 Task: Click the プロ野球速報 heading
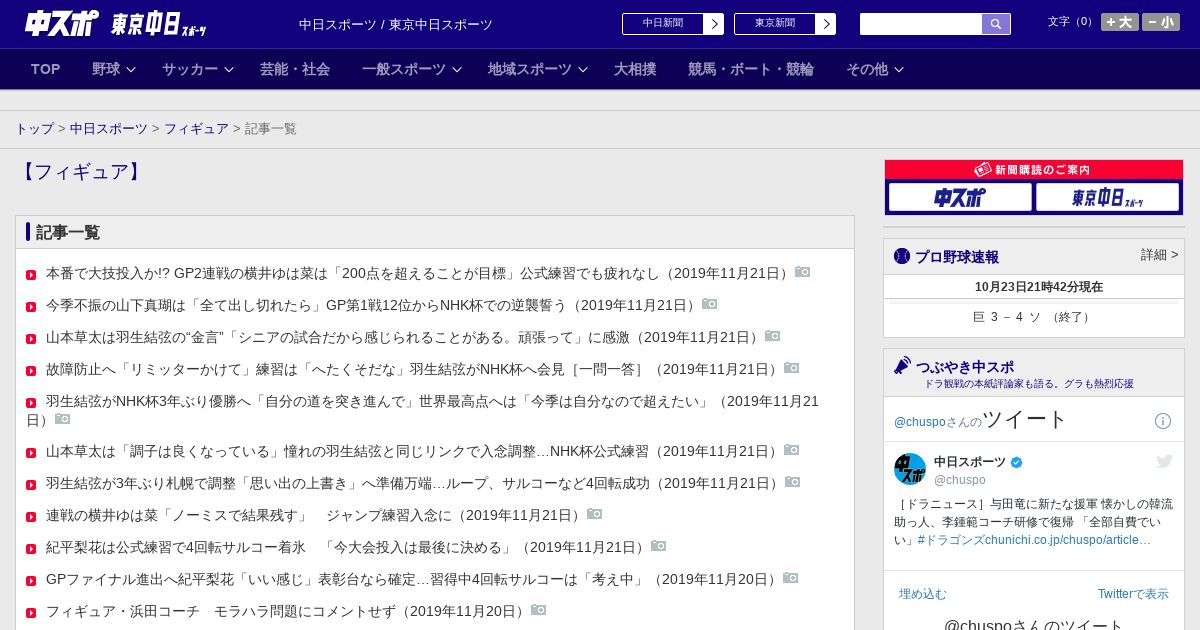tap(957, 257)
